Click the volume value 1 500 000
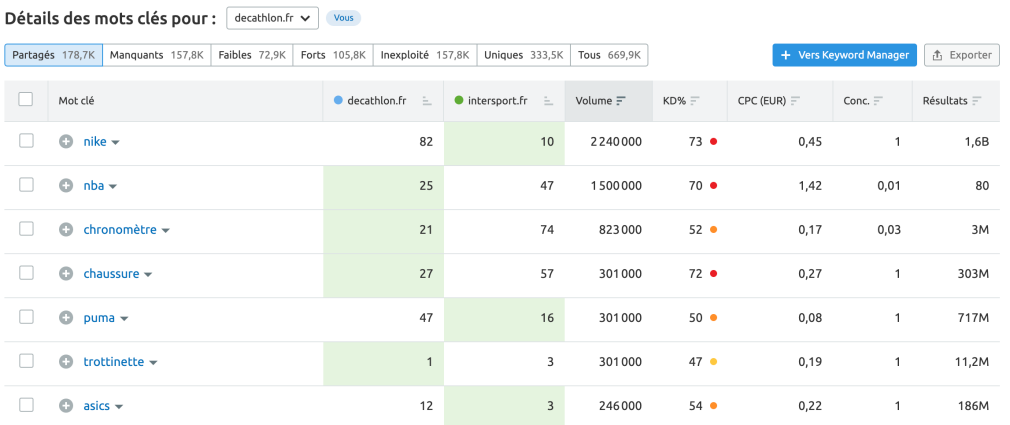 click(616, 186)
